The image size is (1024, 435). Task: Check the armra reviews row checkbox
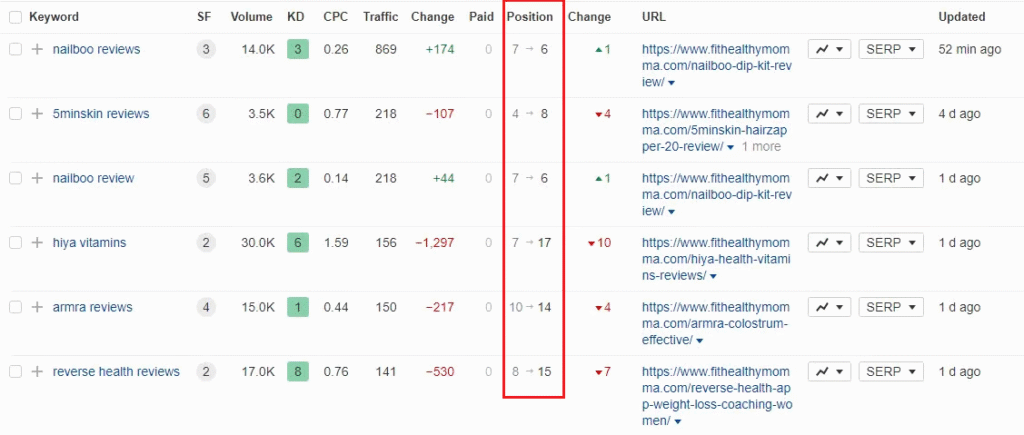pos(15,307)
